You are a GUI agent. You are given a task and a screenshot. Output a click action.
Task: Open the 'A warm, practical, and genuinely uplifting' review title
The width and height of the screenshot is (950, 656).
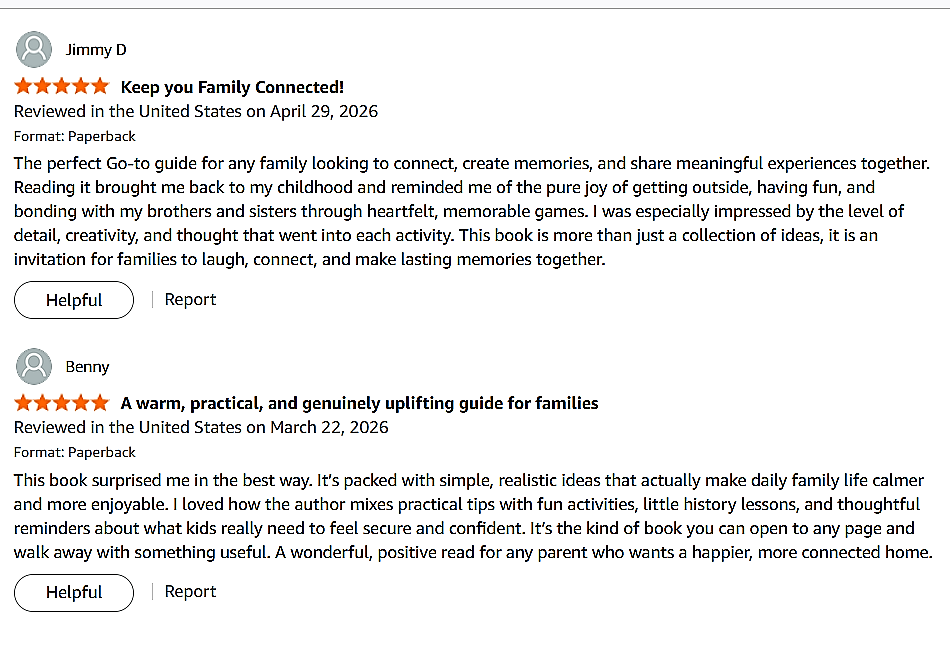pyautogui.click(x=359, y=403)
